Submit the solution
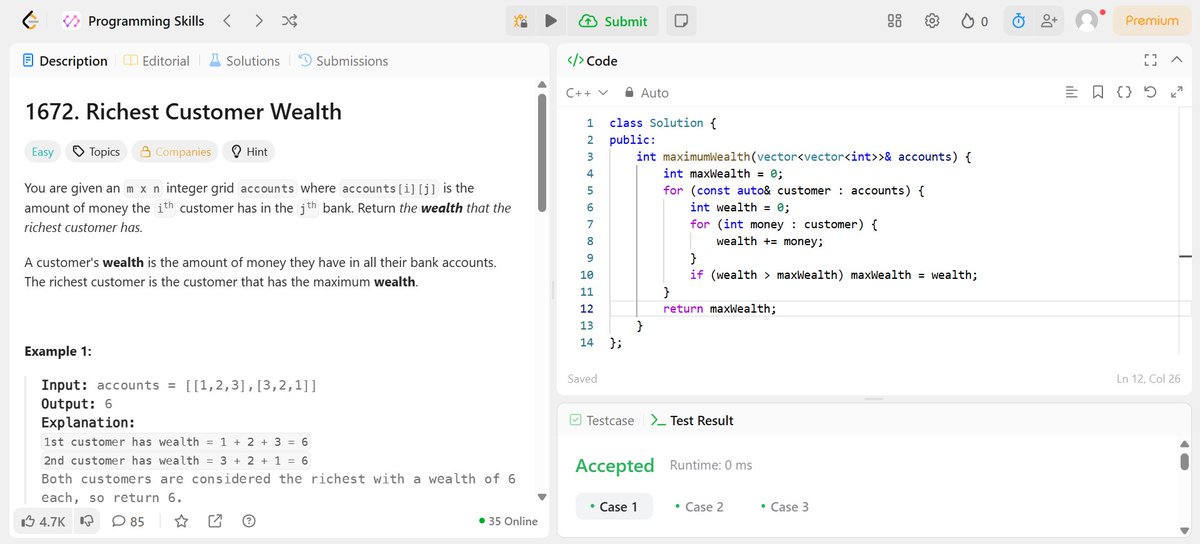This screenshot has width=1200, height=544. coord(613,21)
